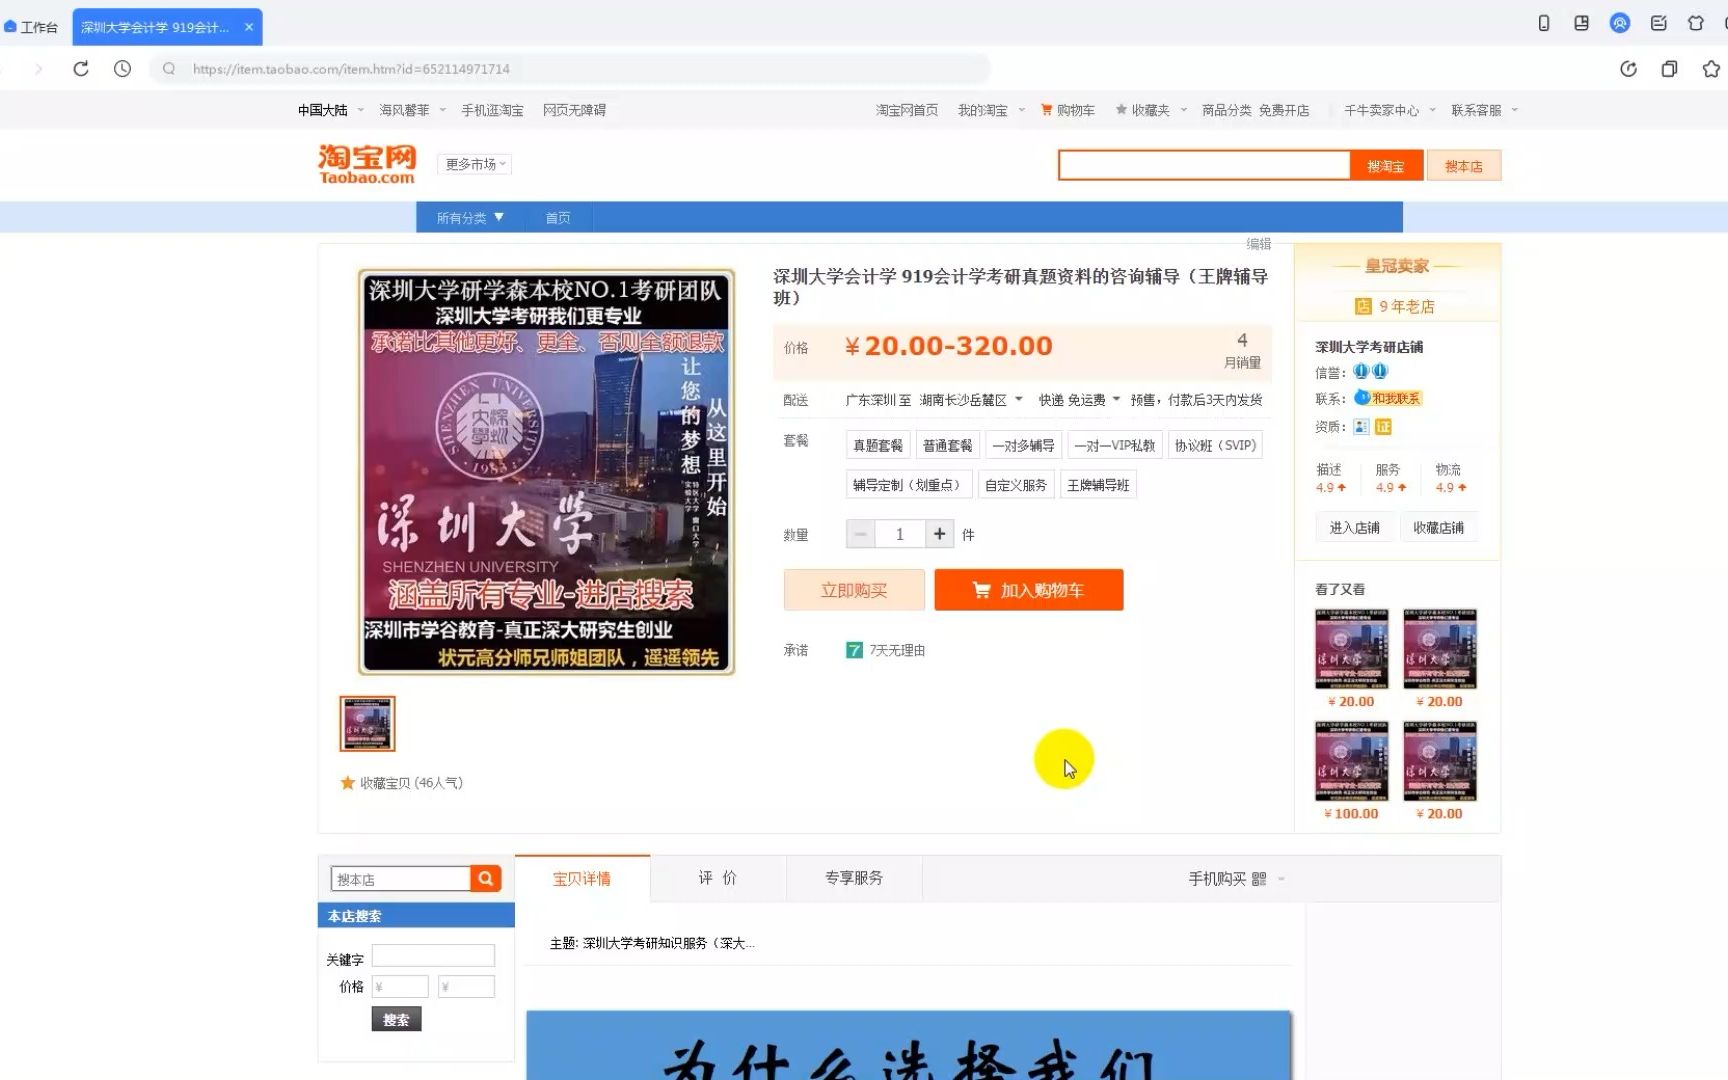Click the address bar URL field
Screen dimensions: 1728x1080
coord(570,69)
